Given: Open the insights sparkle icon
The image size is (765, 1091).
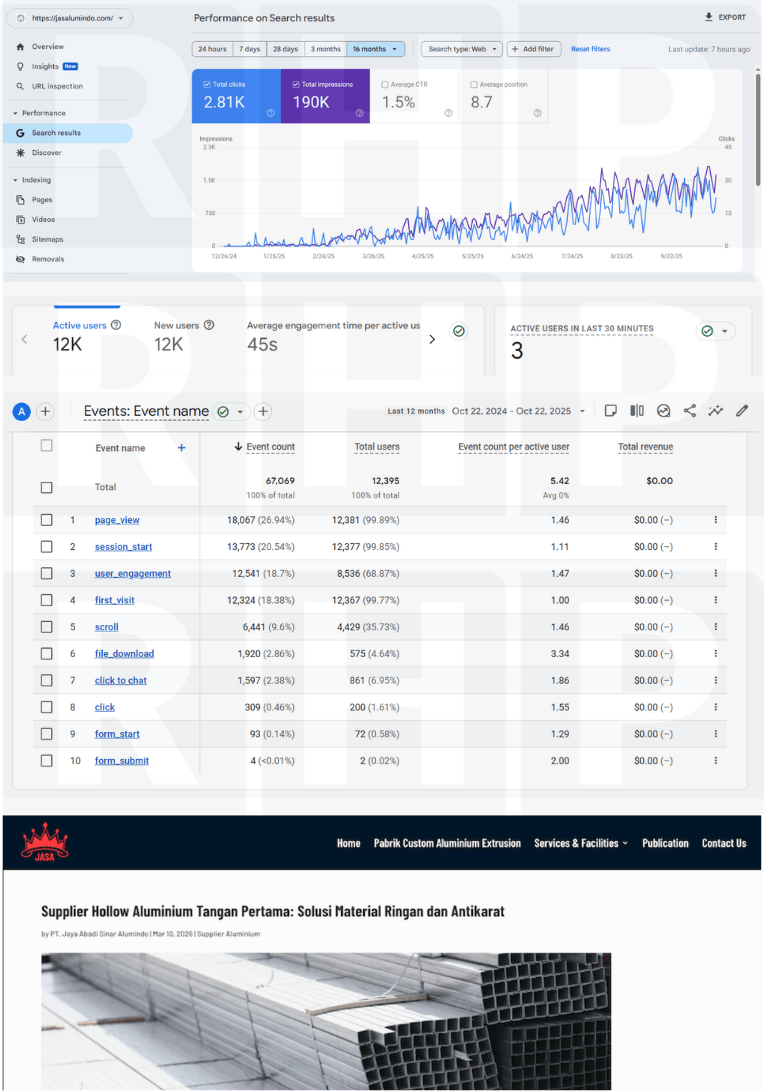Looking at the screenshot, I should tap(716, 411).
